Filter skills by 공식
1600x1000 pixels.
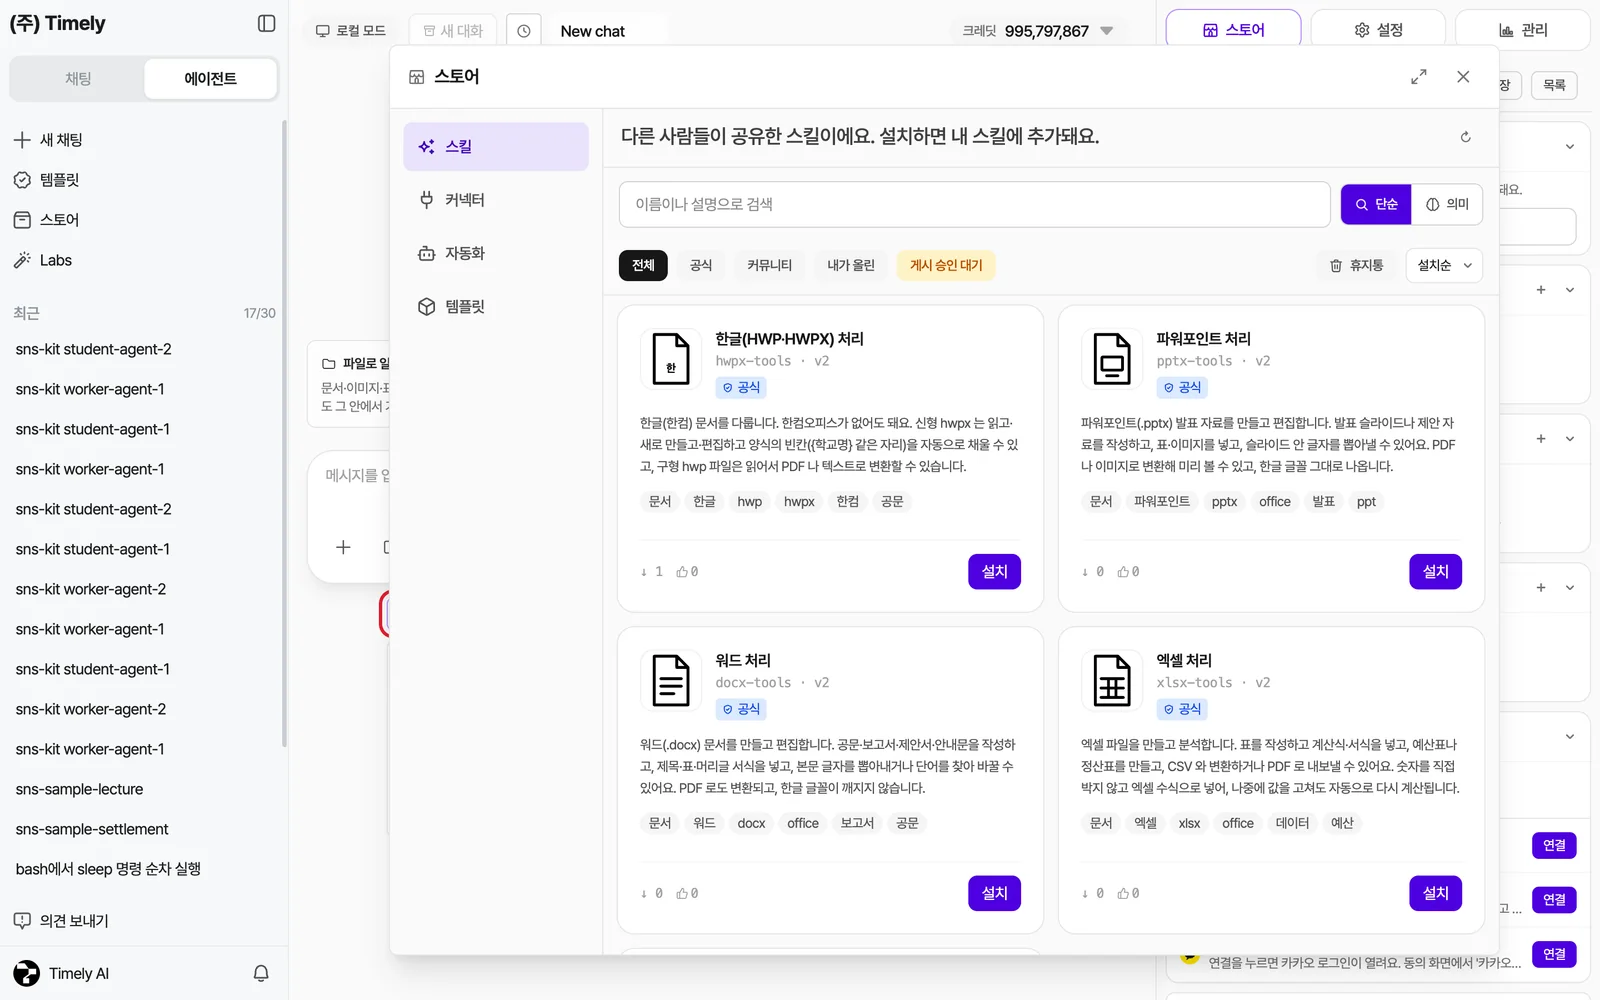[x=701, y=265]
